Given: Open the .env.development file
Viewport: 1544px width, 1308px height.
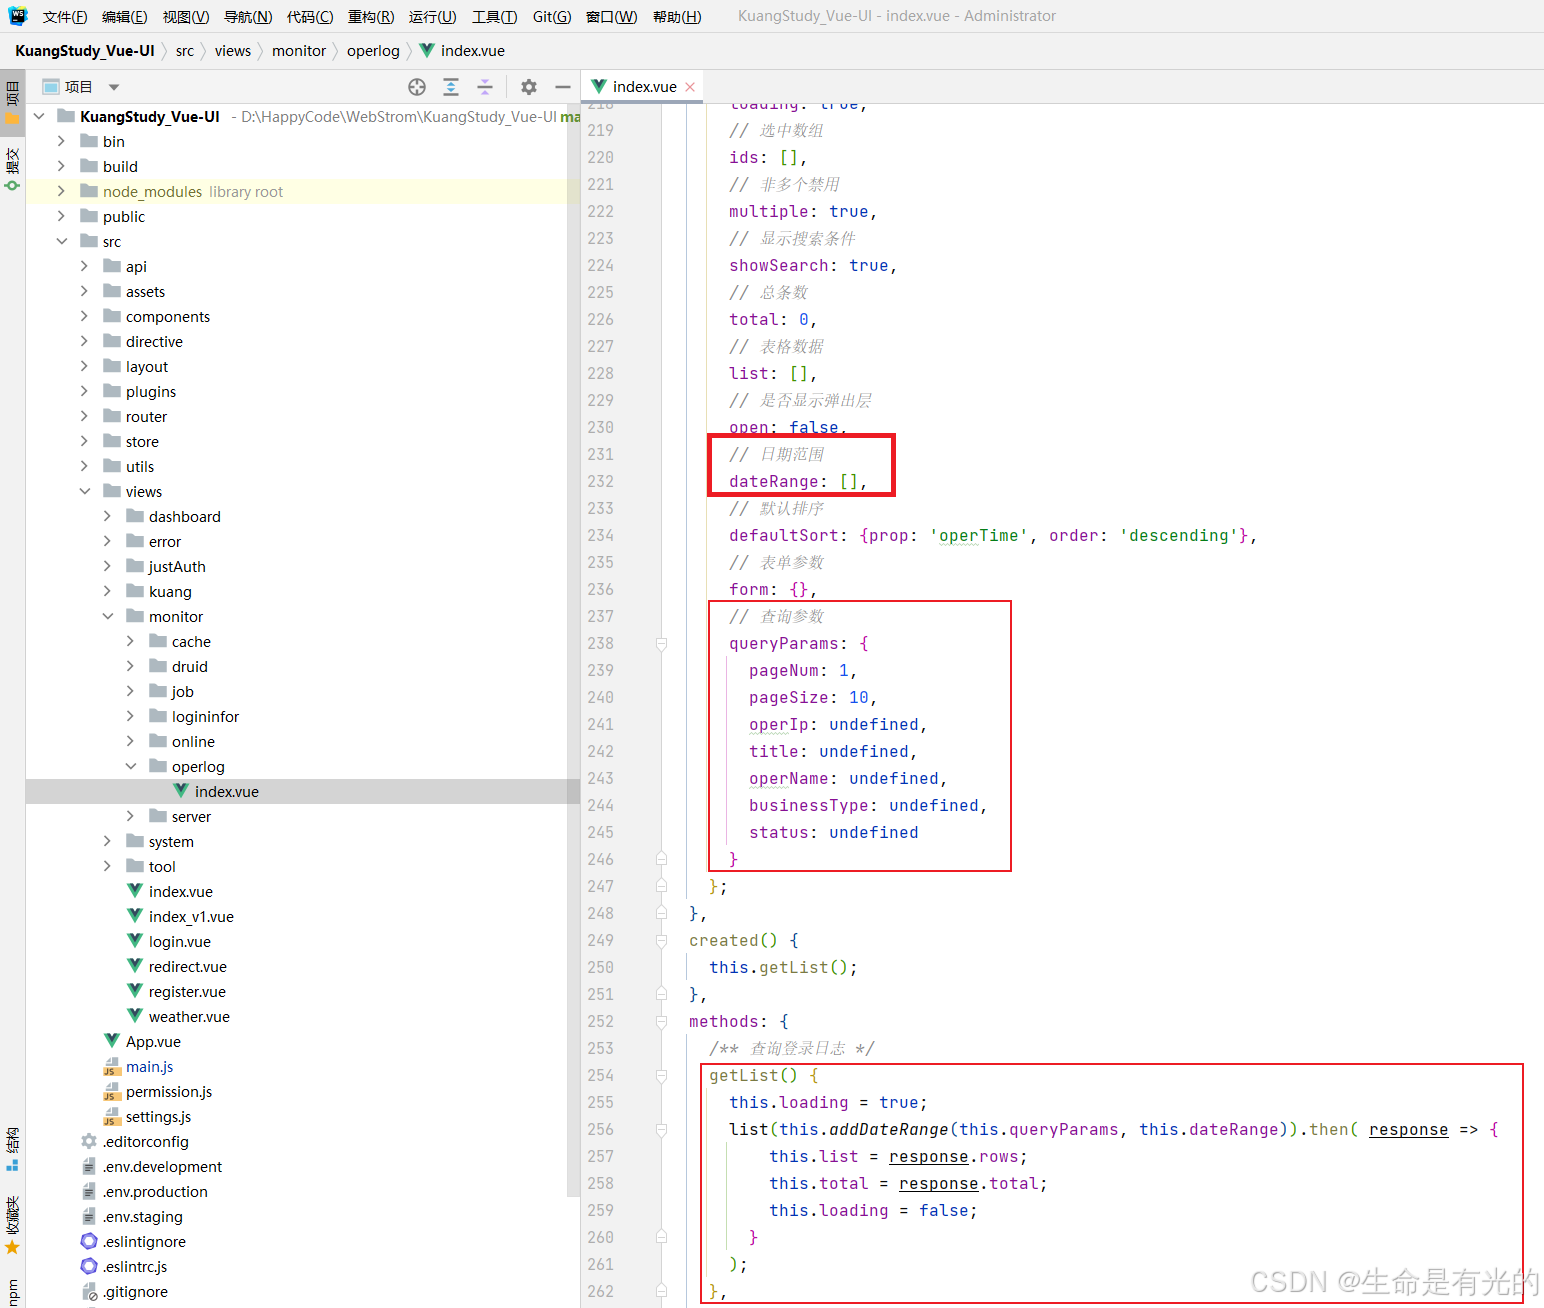Looking at the screenshot, I should (151, 1167).
